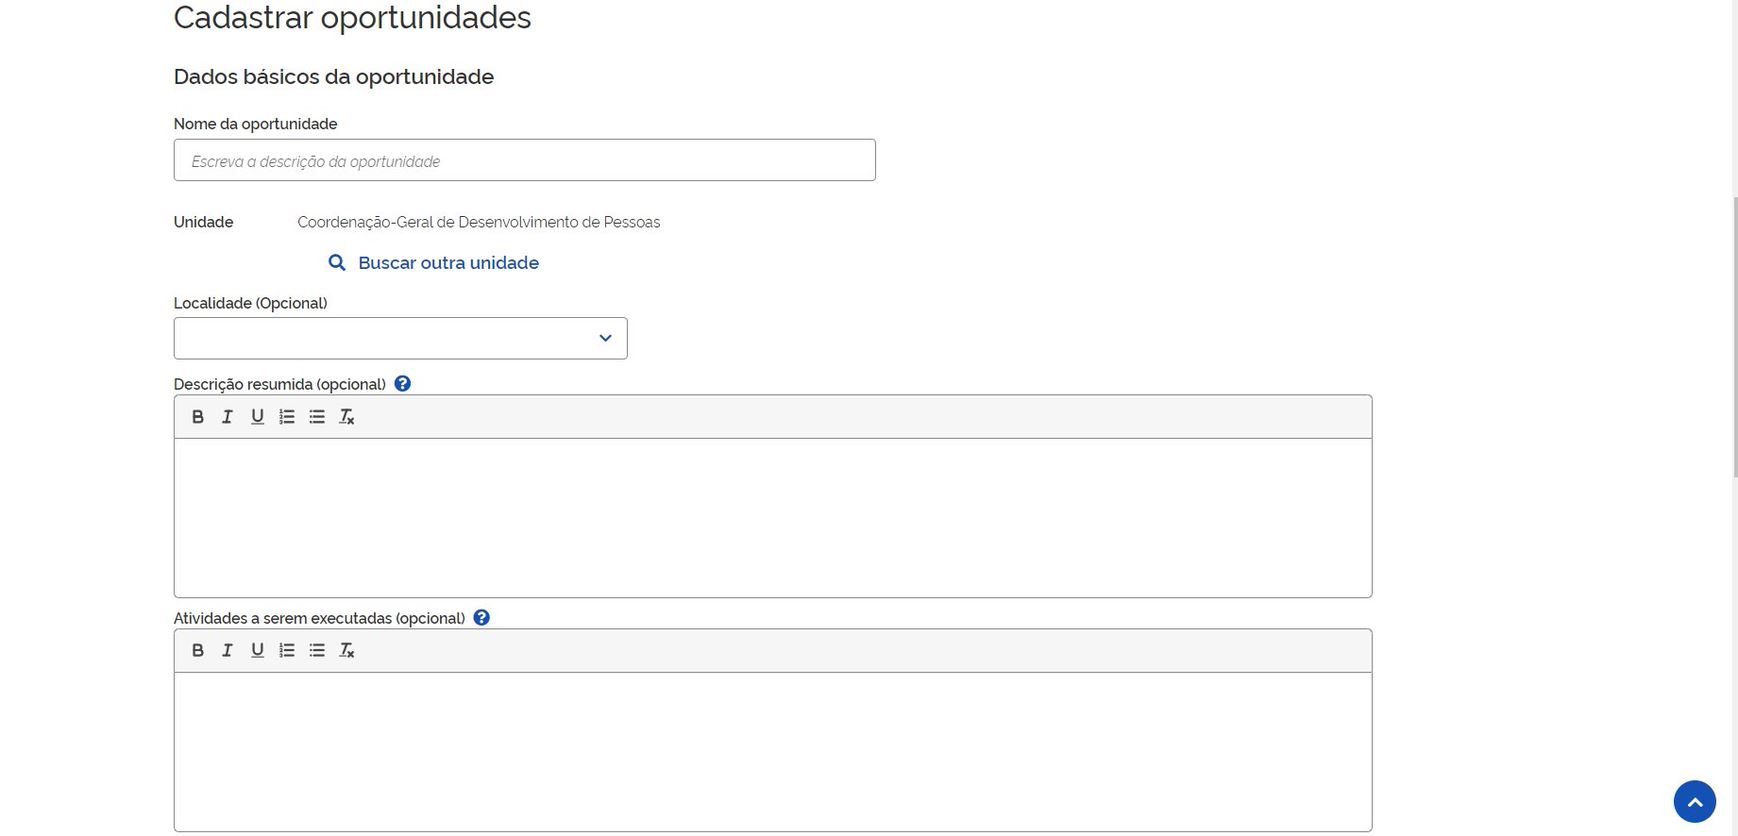
Task: Show help for Descrição resumida
Action: [x=403, y=384]
